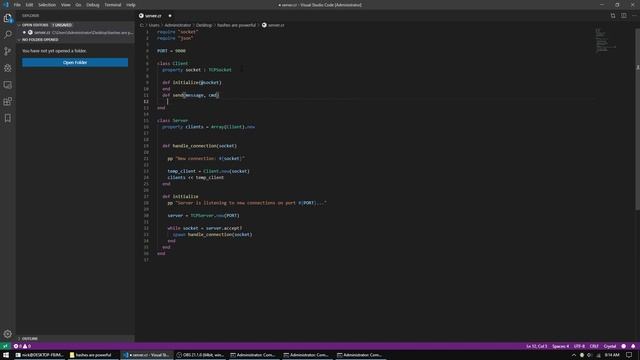
Task: Click Administrator in the breadcrumb path
Action: pos(178,25)
